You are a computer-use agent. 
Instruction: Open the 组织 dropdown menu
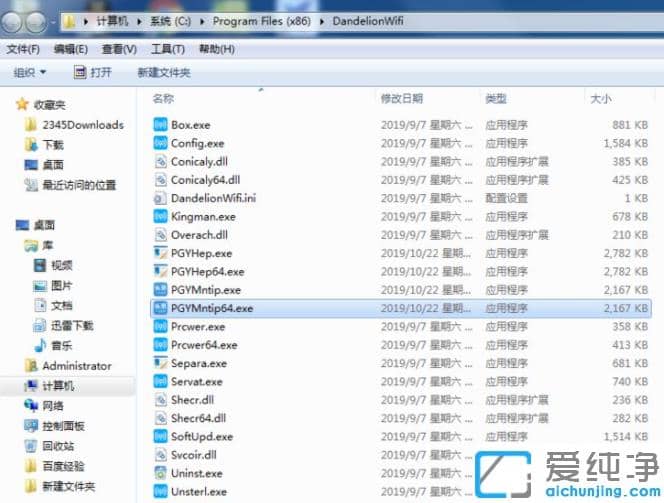29,72
